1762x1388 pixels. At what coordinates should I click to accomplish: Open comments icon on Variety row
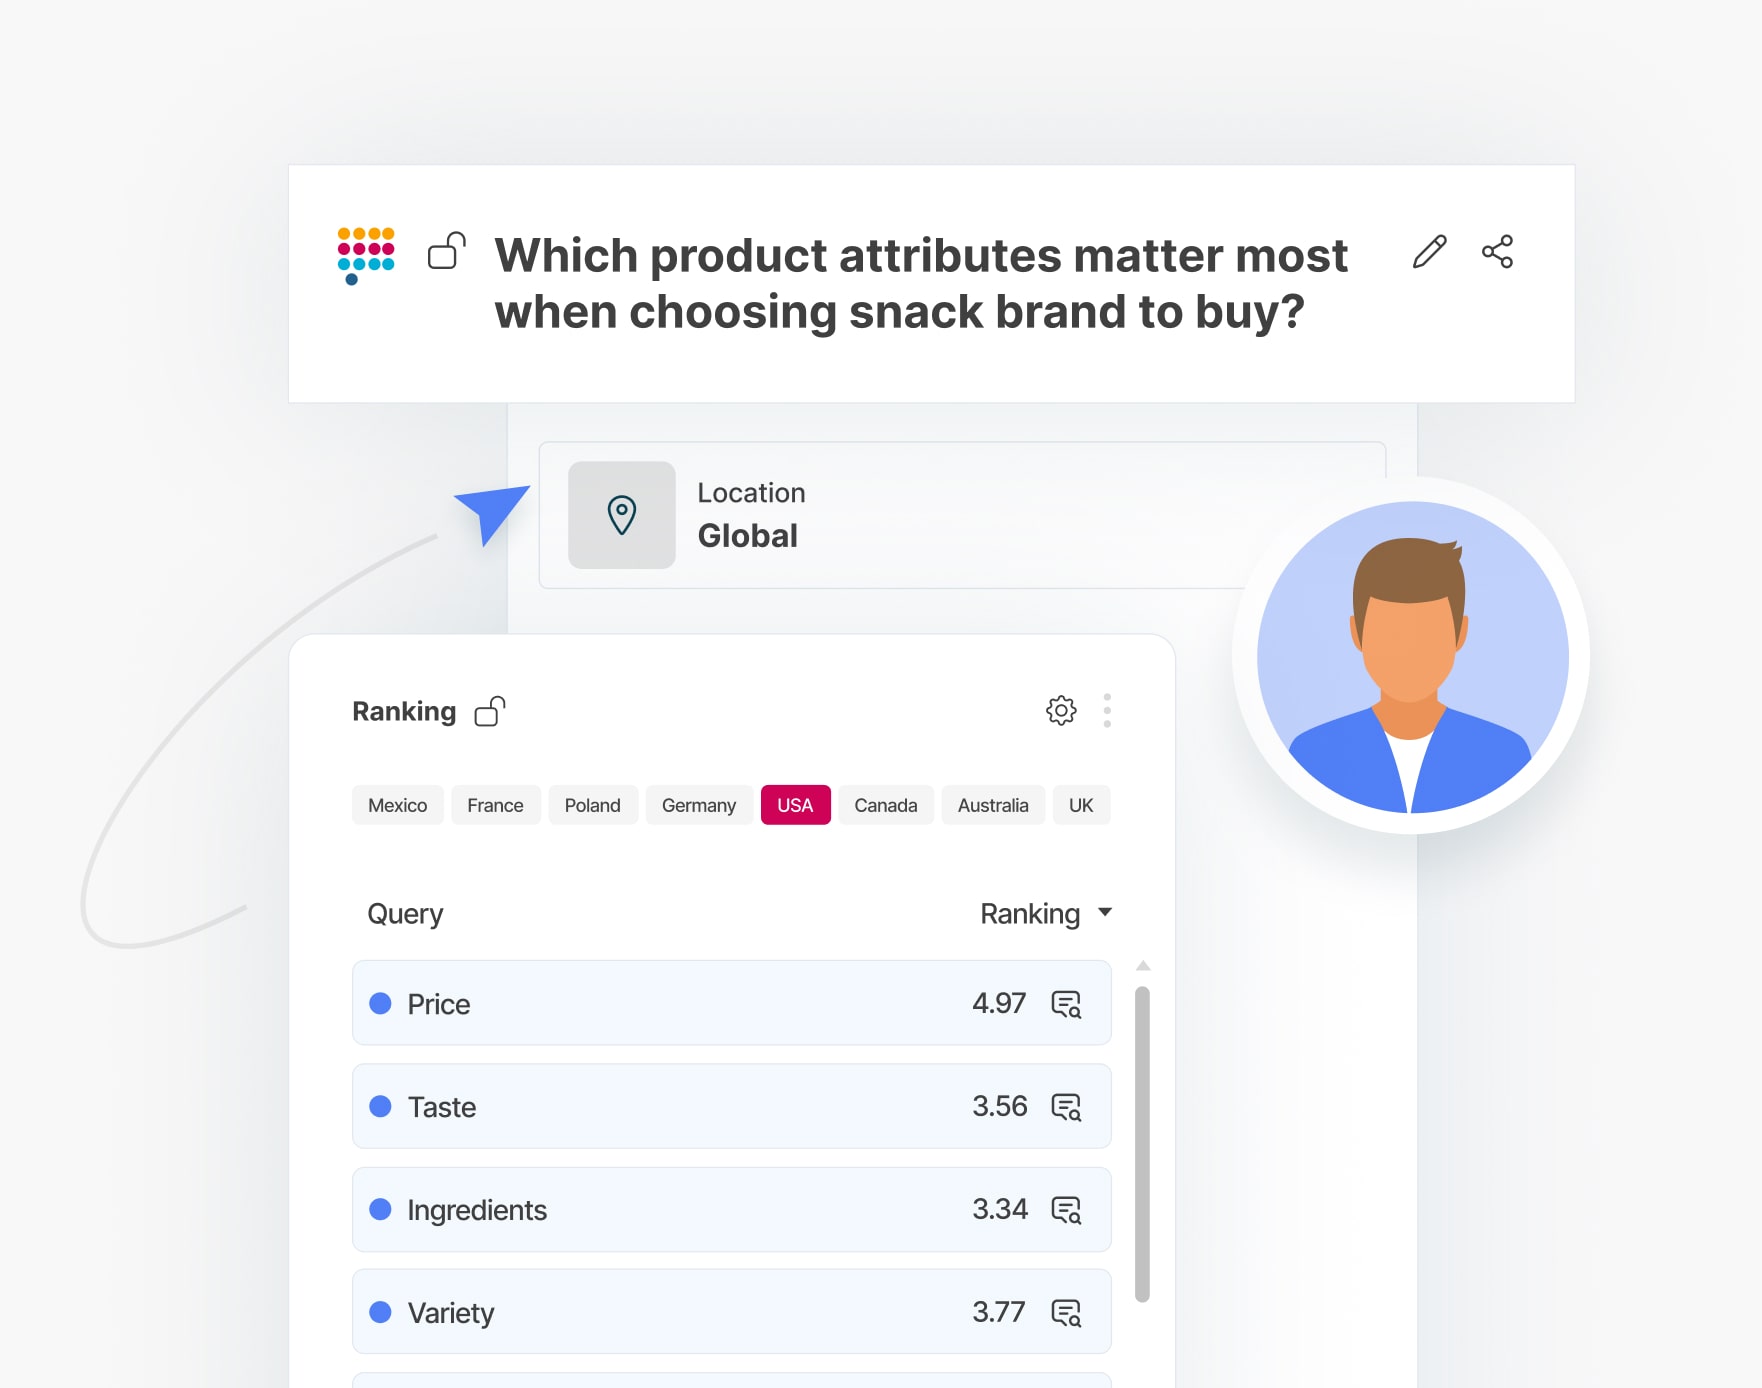point(1066,1313)
